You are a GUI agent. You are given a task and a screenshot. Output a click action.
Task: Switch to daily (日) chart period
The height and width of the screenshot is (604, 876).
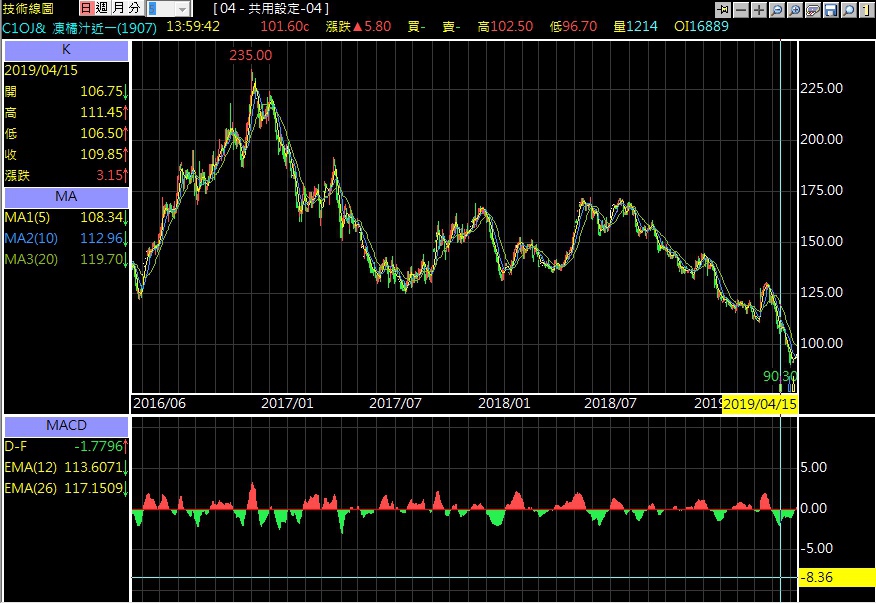coord(86,8)
